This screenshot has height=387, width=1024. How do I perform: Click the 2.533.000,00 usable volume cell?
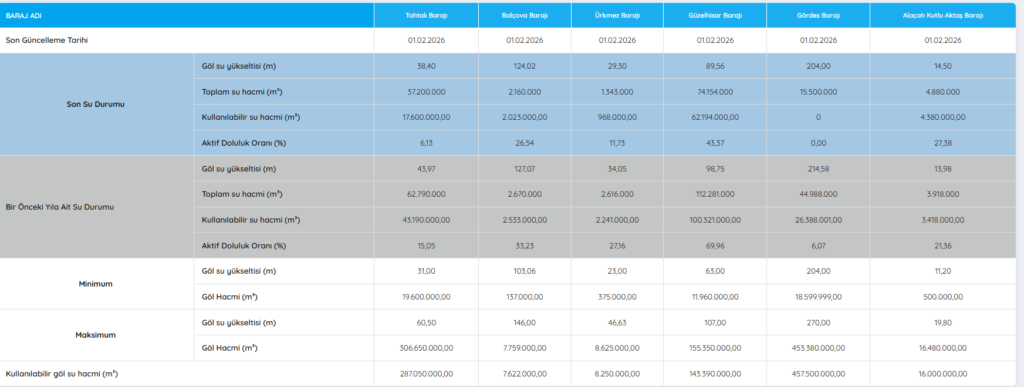[525, 220]
